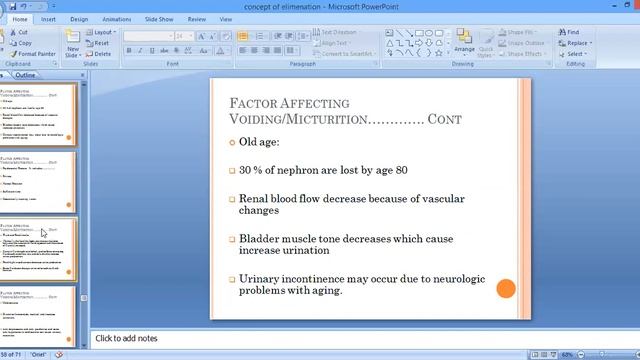Open the Arrange menu
The image size is (640, 360).
pyautogui.click(x=464, y=42)
